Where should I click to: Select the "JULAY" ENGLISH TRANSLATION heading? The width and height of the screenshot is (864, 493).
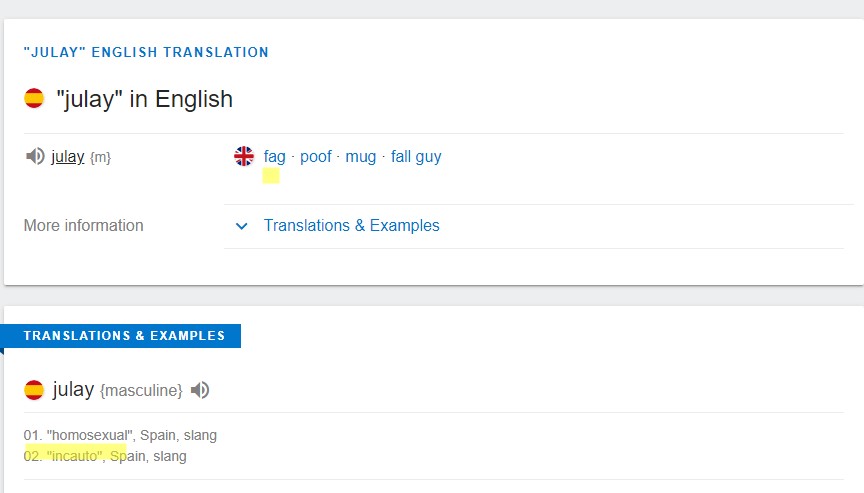click(x=146, y=52)
